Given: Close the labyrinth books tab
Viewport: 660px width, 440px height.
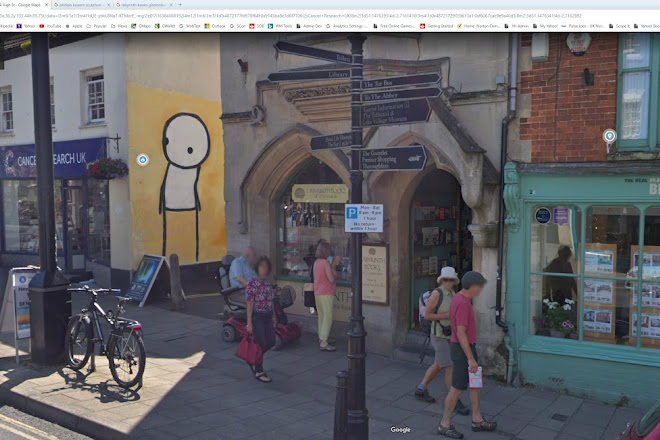Looking at the screenshot, I should pos(171,5).
